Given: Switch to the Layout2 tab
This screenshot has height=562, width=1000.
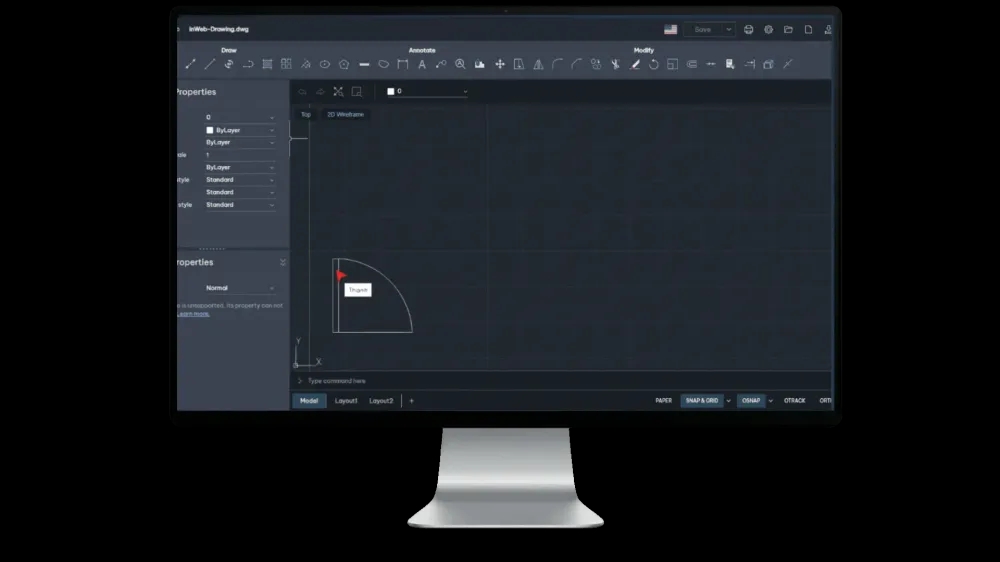Looking at the screenshot, I should pyautogui.click(x=381, y=401).
